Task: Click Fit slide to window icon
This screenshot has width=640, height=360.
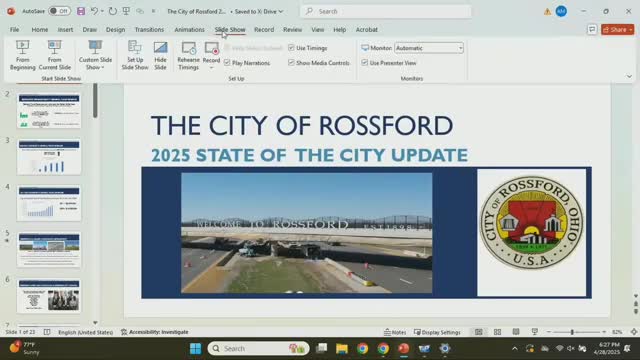Action: (x=634, y=332)
